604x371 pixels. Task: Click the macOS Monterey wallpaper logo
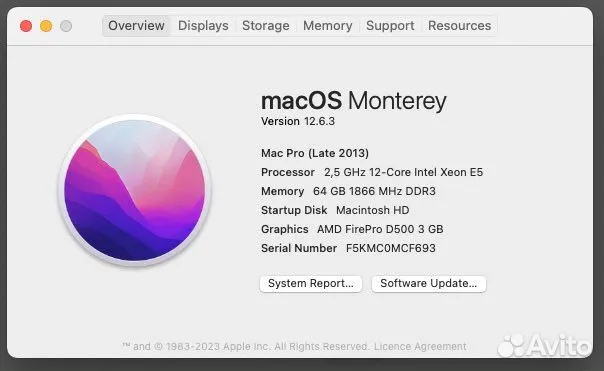point(134,190)
